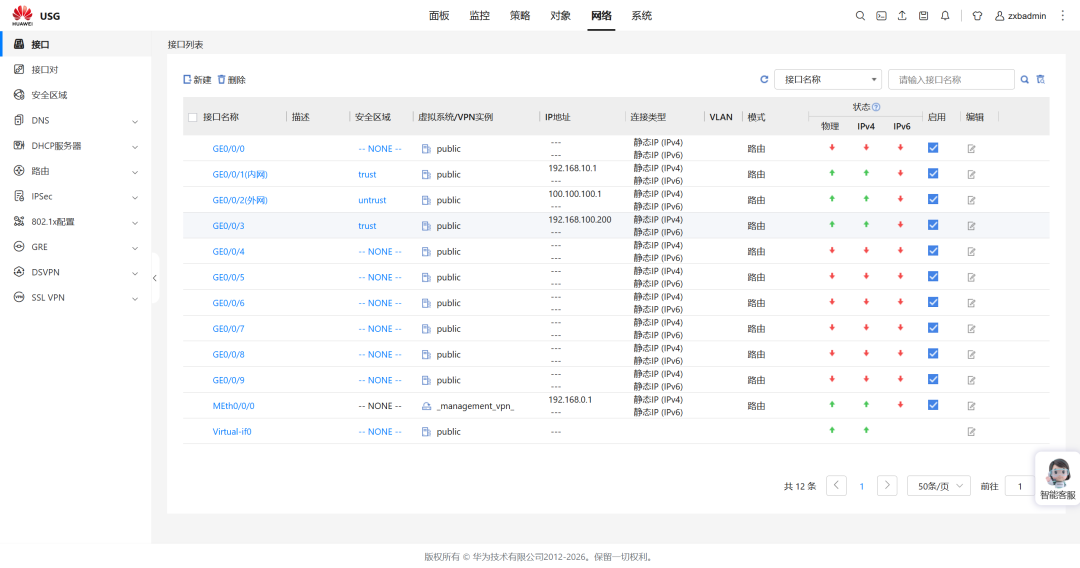Toggle enable checkbox for GE0/0/4
The width and height of the screenshot is (1080, 568).
(933, 251)
